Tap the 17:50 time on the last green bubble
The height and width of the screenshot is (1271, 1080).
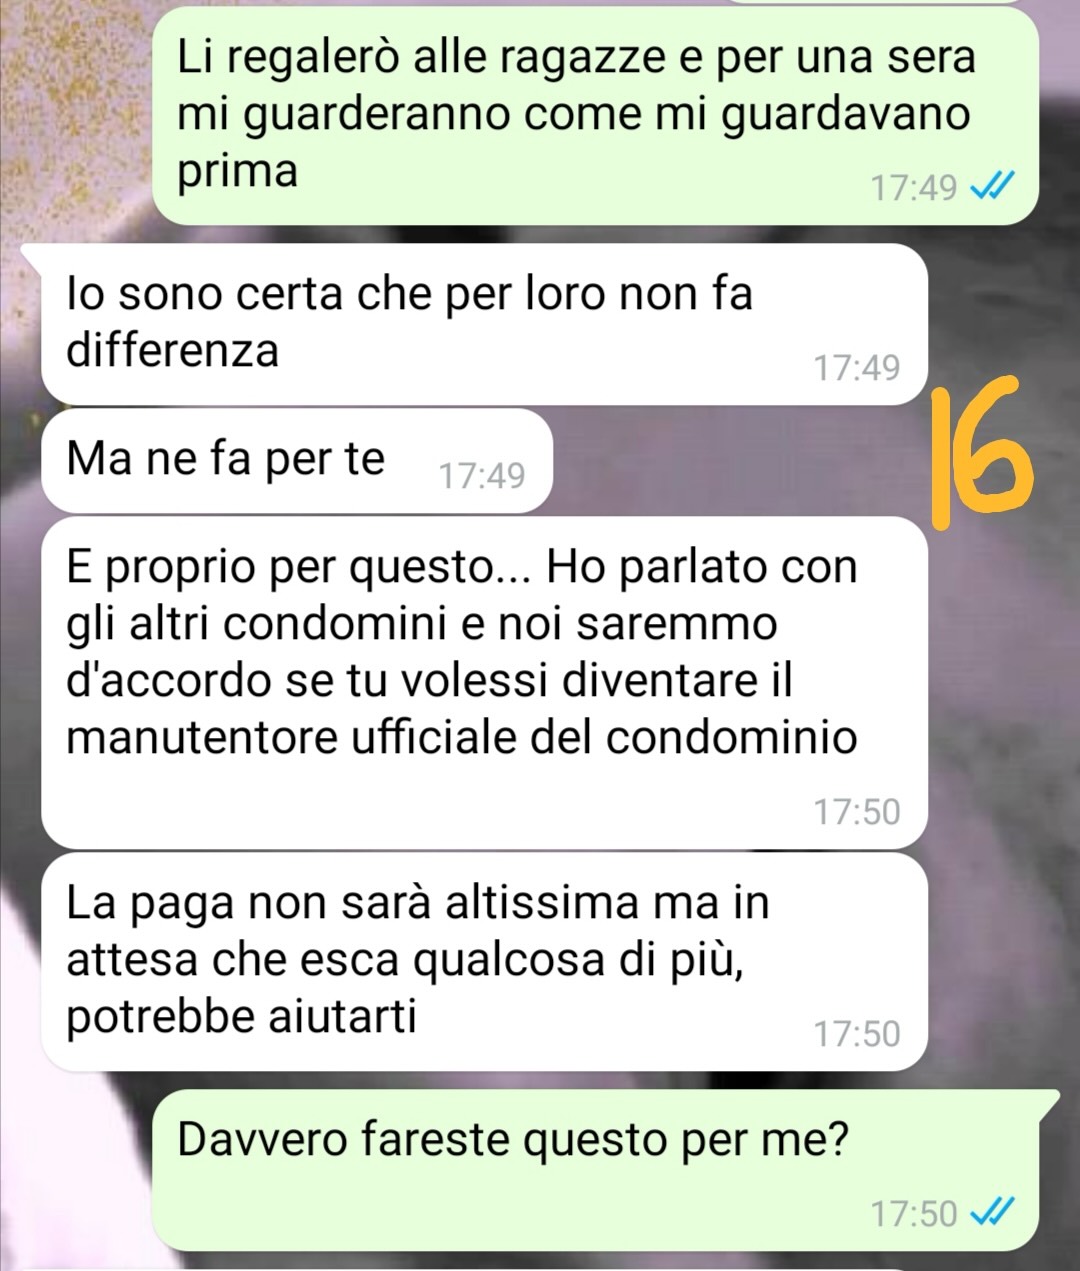pyautogui.click(x=914, y=1214)
